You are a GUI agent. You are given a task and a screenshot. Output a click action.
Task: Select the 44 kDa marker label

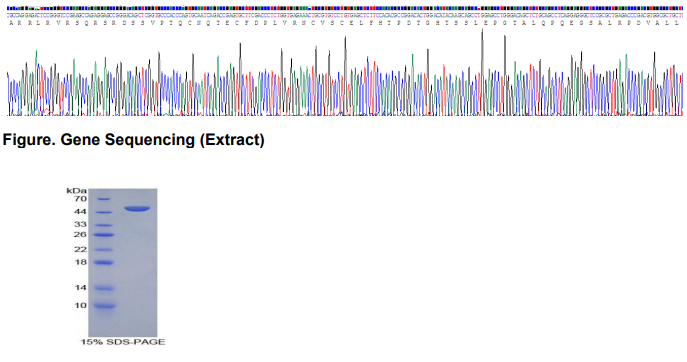click(80, 212)
